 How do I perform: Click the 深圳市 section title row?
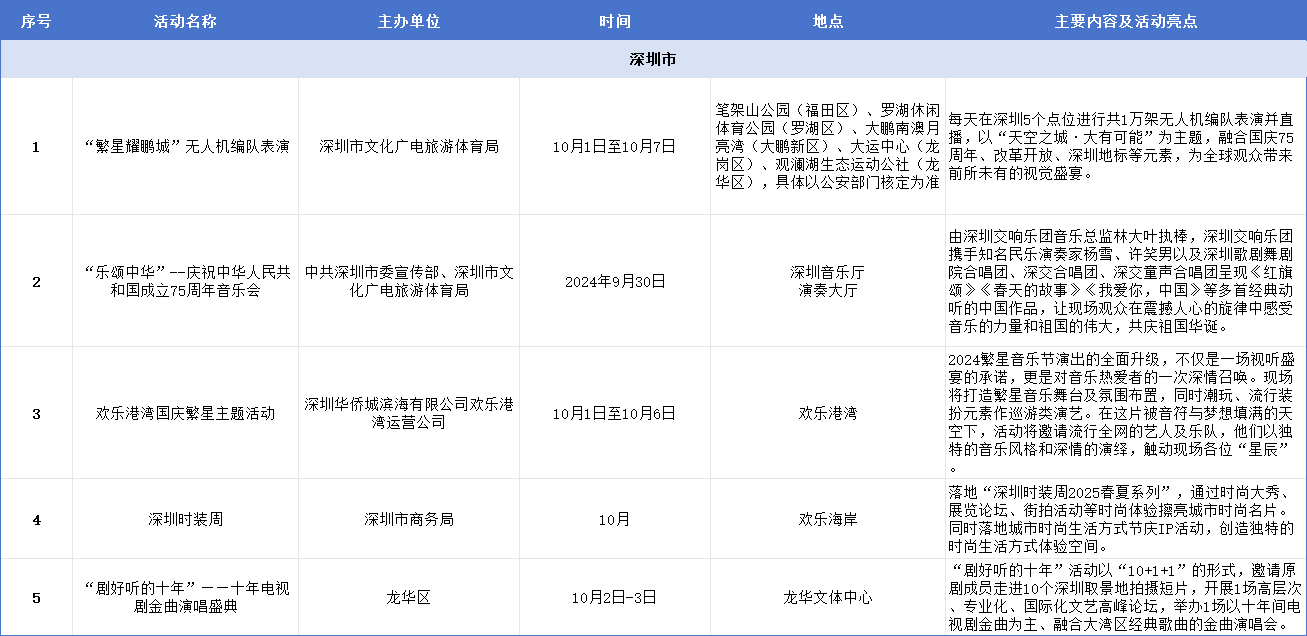pyautogui.click(x=653, y=60)
